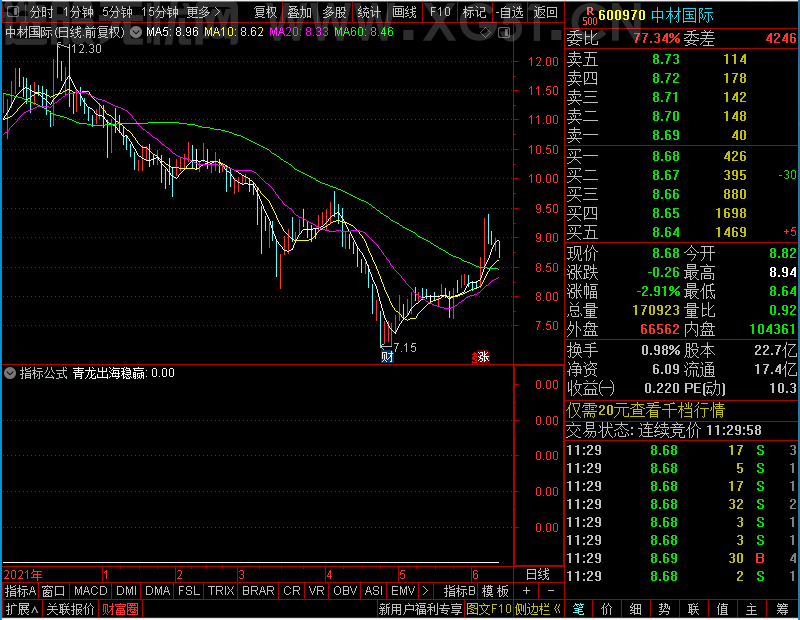Screen dimensions: 800x620
Task: Remove from watchlist via -自选
Action: [x=510, y=12]
